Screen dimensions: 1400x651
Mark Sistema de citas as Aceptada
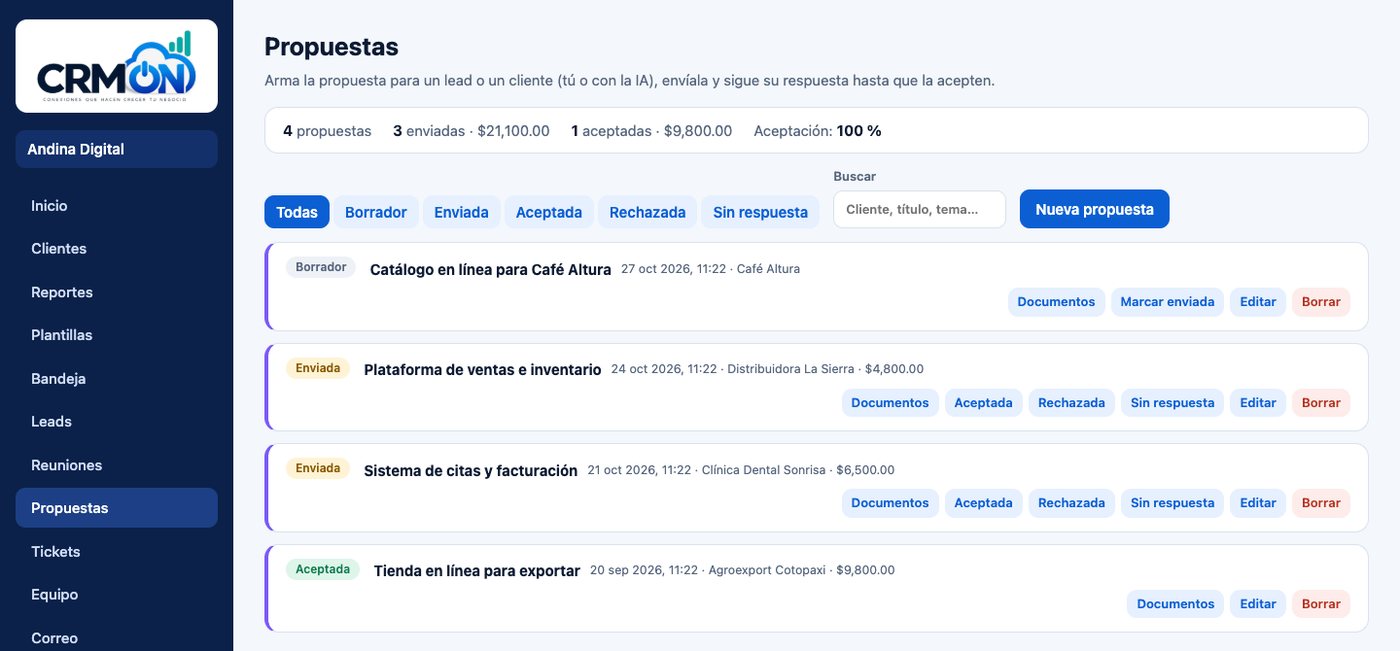tap(983, 503)
